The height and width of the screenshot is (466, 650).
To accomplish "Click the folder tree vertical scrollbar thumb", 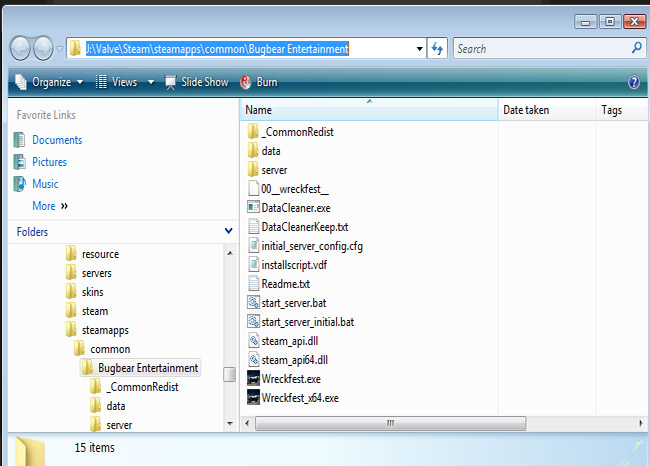I will click(229, 374).
